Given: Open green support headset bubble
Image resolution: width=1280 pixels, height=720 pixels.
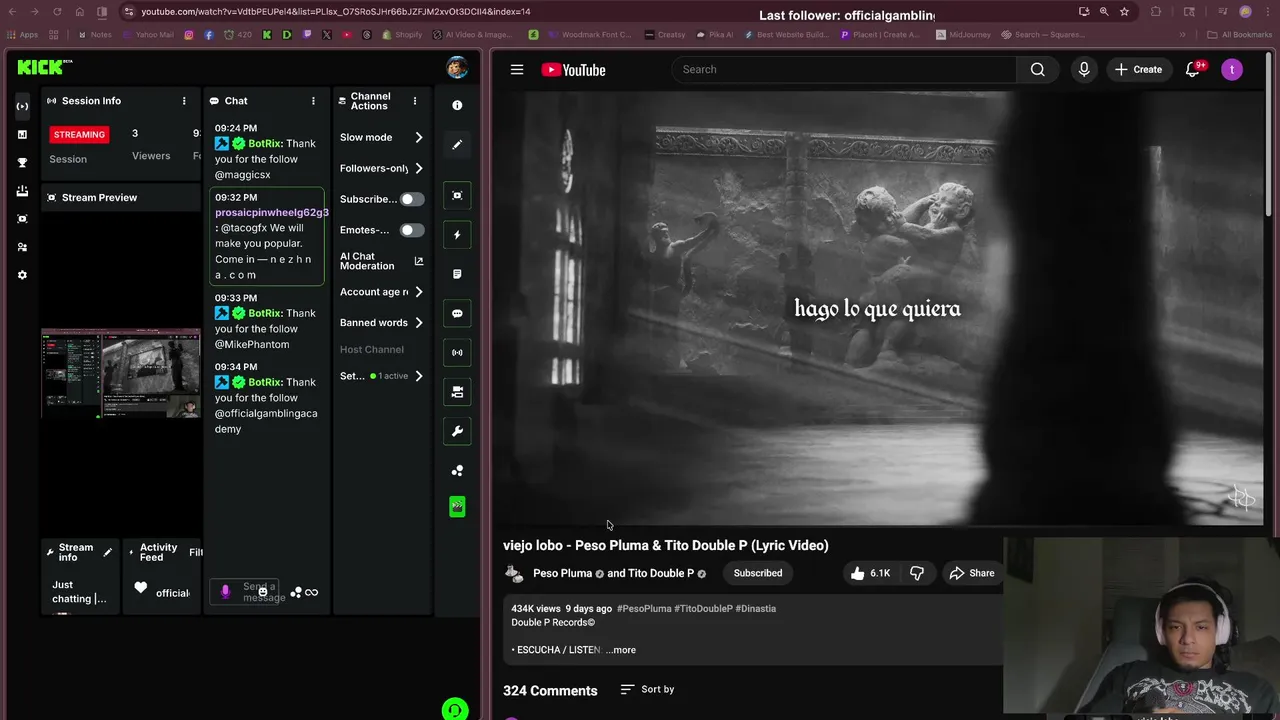Looking at the screenshot, I should [454, 710].
